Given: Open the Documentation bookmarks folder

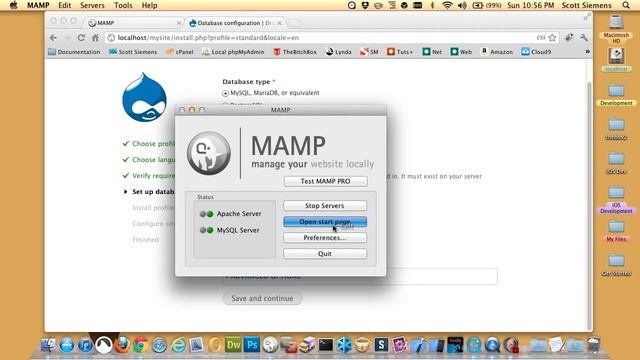Looking at the screenshot, I should [x=74, y=52].
